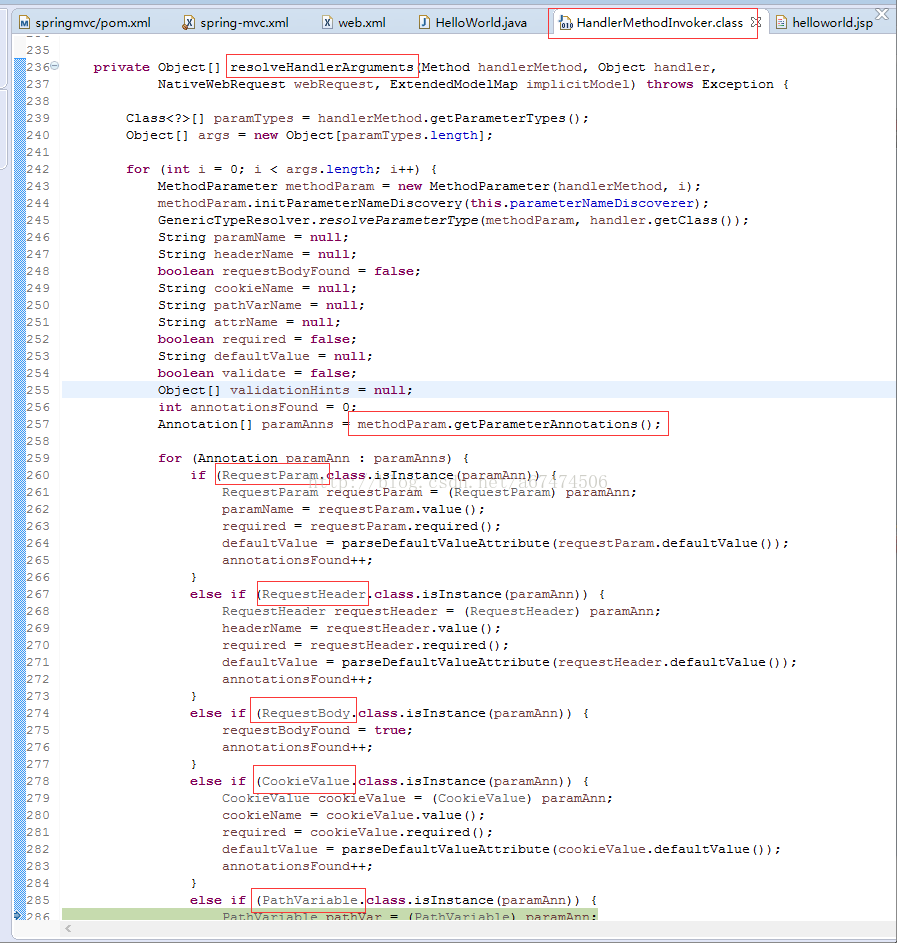Image resolution: width=897 pixels, height=943 pixels.
Task: Click the XML file icon on web.xml tab
Action: [327, 23]
